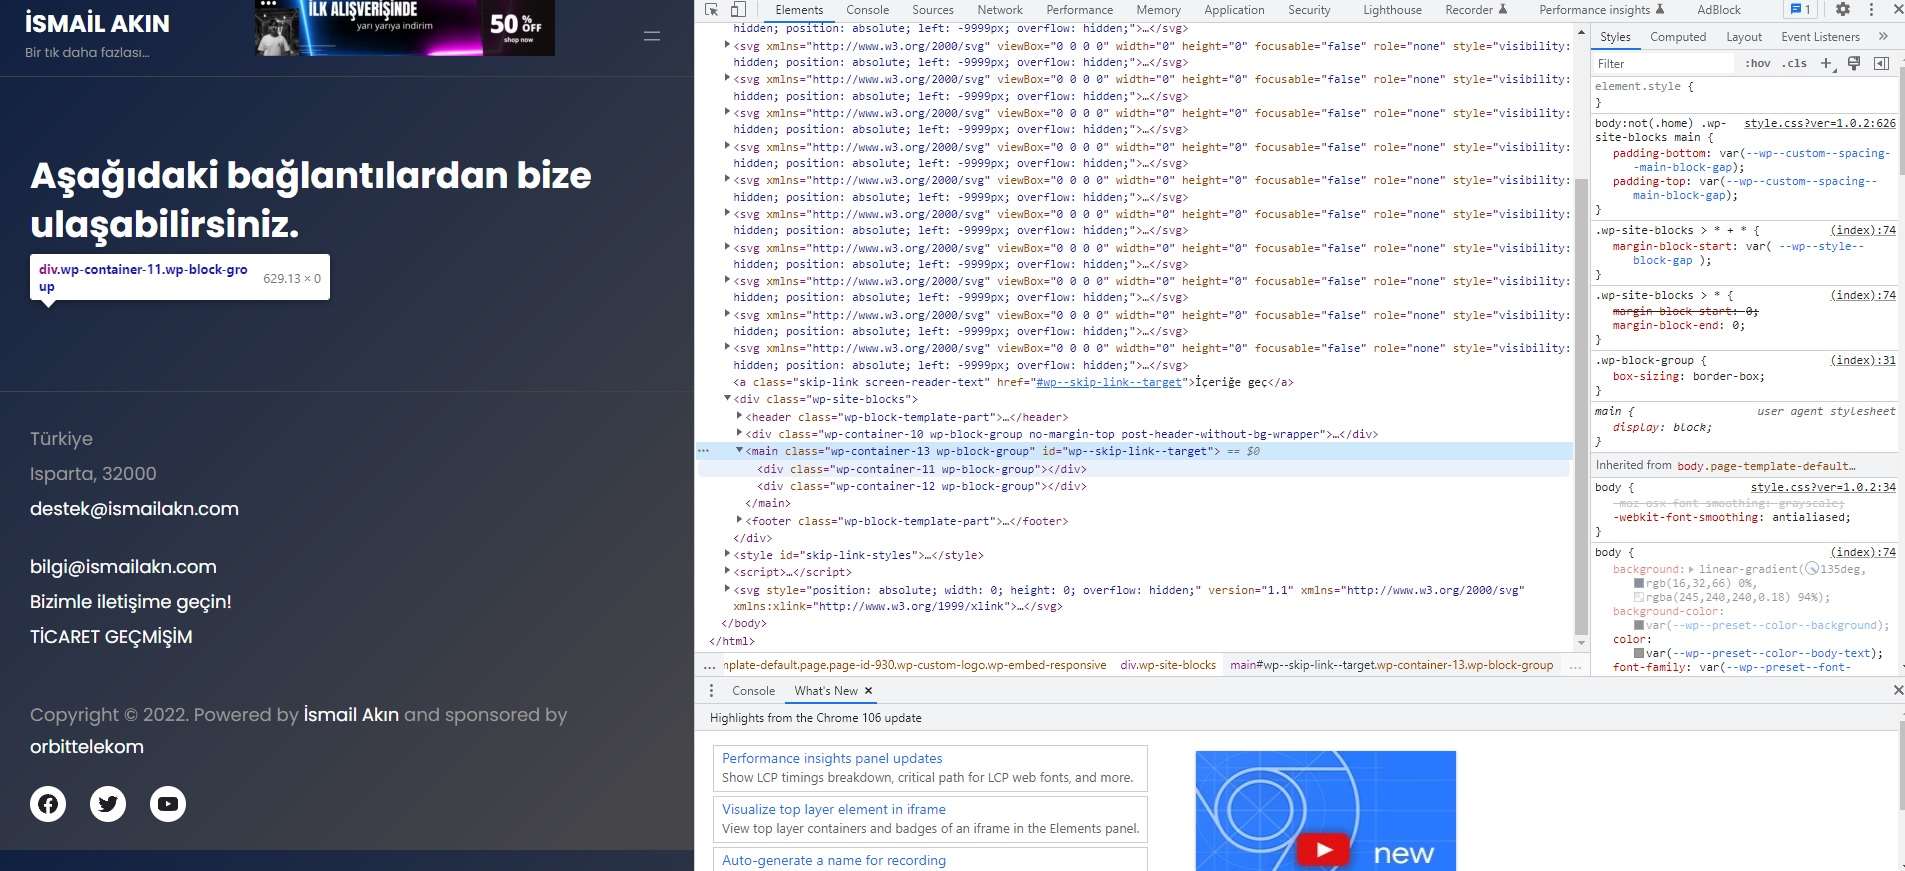Open the YouTube social icon

coord(168,804)
